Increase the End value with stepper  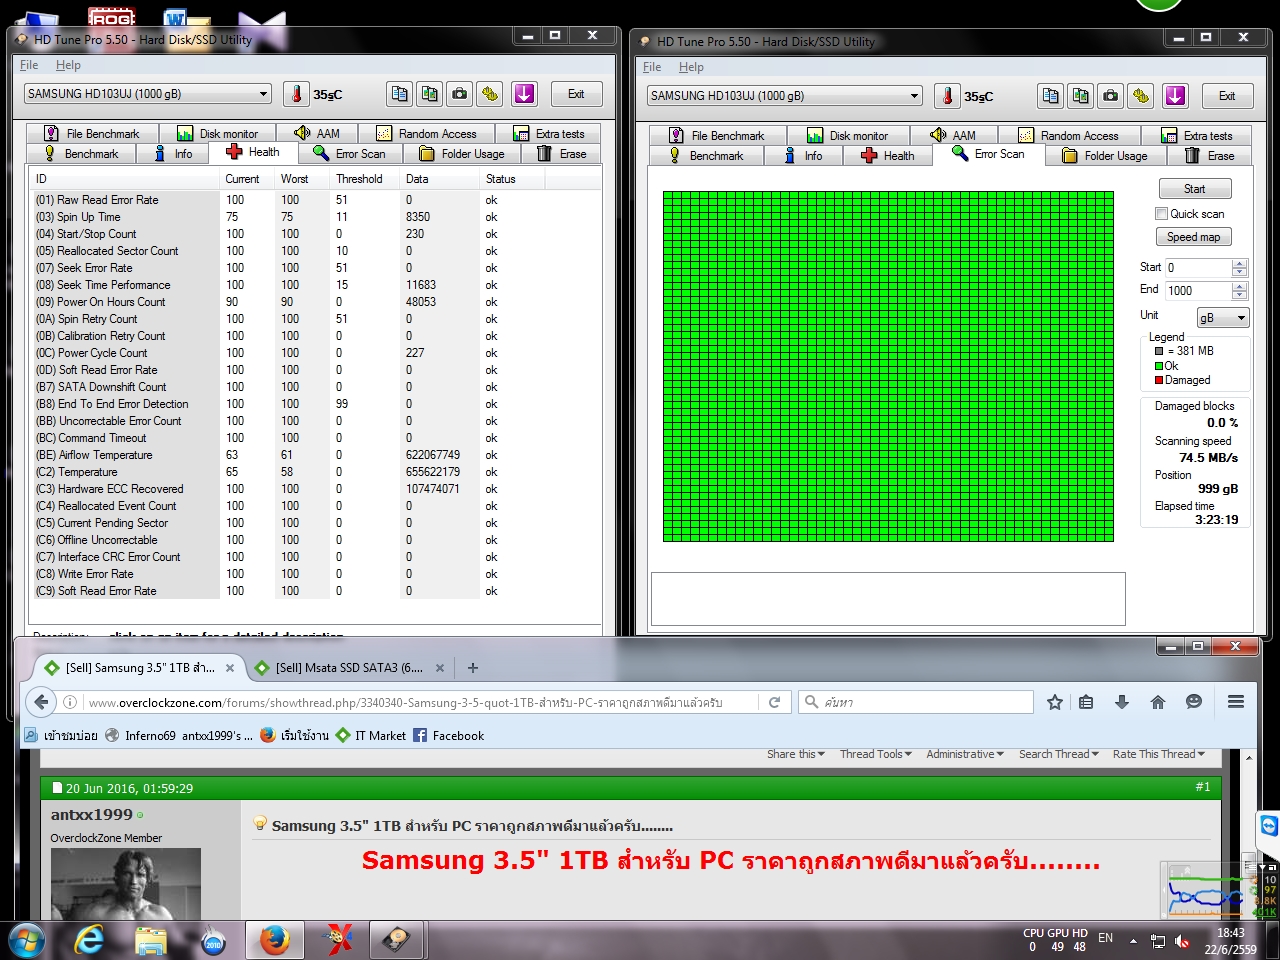(1240, 286)
